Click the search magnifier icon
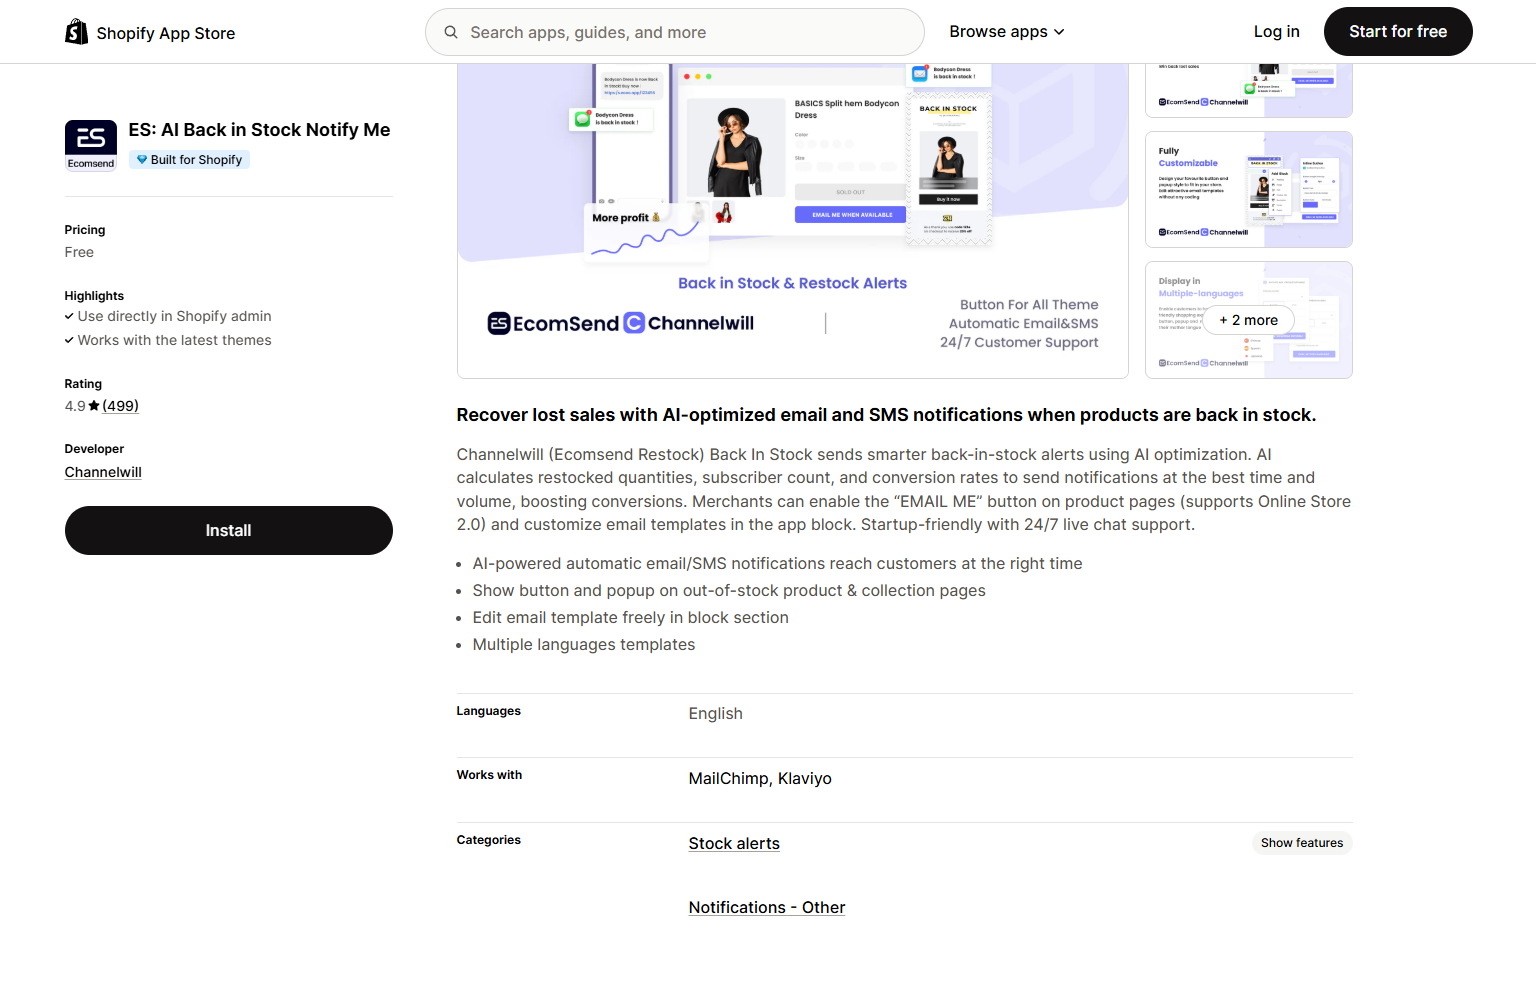Screen dimensions: 1536x993 [x=451, y=32]
